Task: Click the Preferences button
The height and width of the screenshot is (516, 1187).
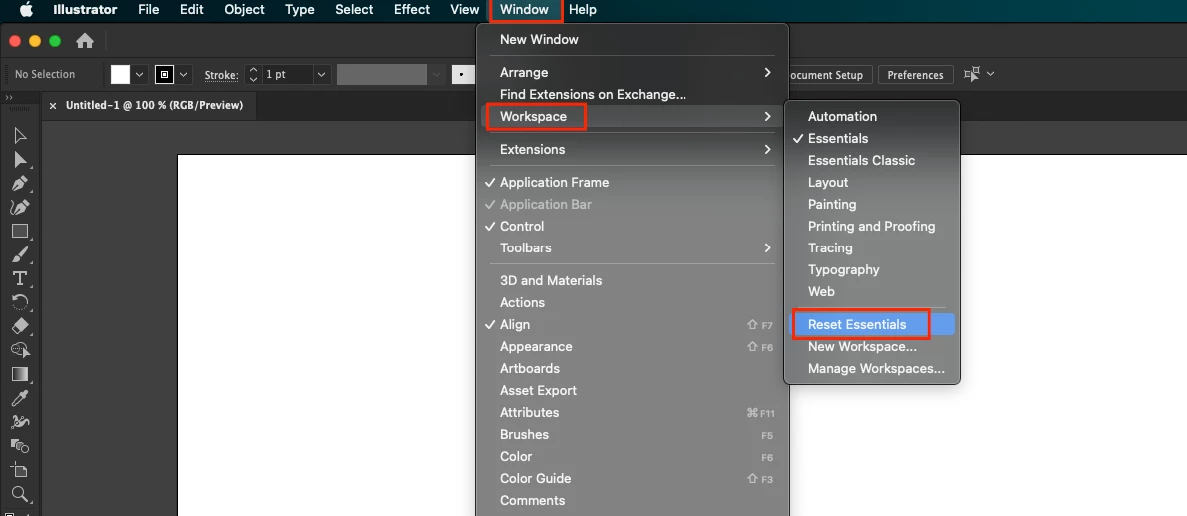Action: coord(915,75)
